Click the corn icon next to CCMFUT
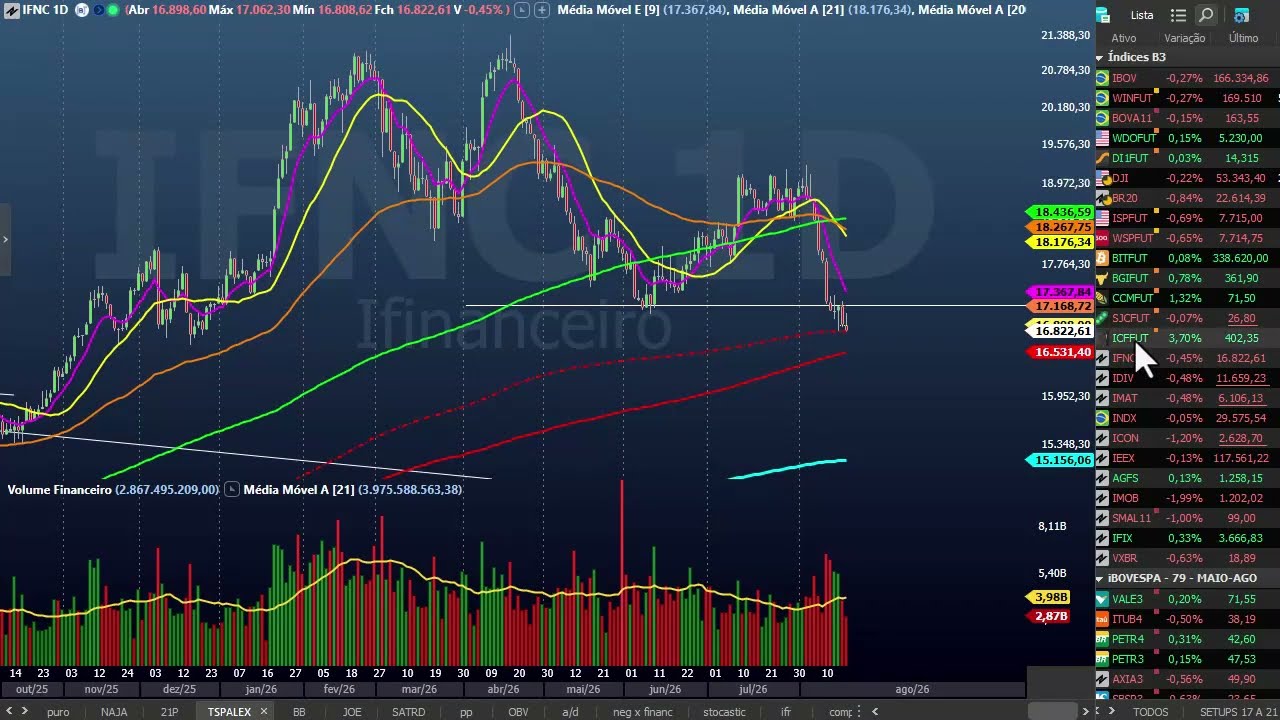Image resolution: width=1280 pixels, height=720 pixels. [1102, 298]
